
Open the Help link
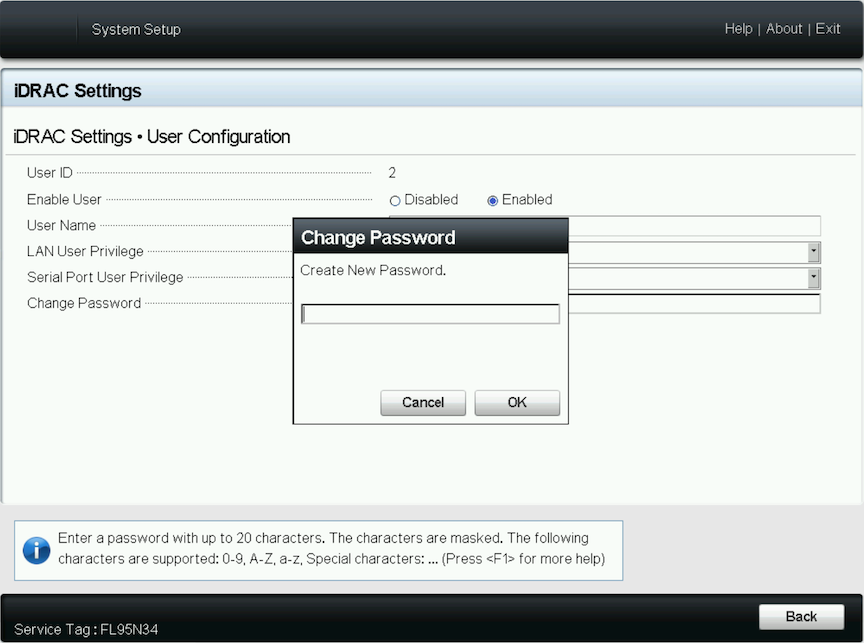[739, 29]
